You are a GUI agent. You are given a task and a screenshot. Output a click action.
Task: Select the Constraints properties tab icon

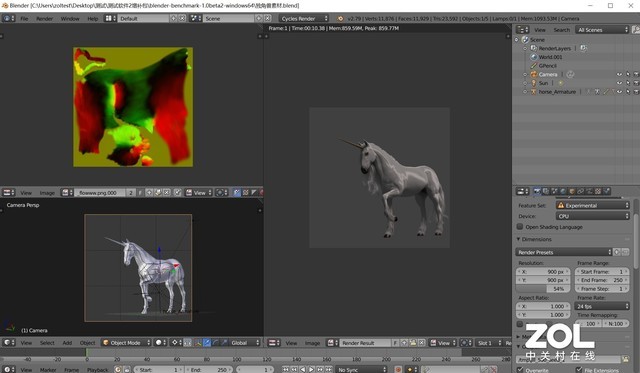point(581,191)
